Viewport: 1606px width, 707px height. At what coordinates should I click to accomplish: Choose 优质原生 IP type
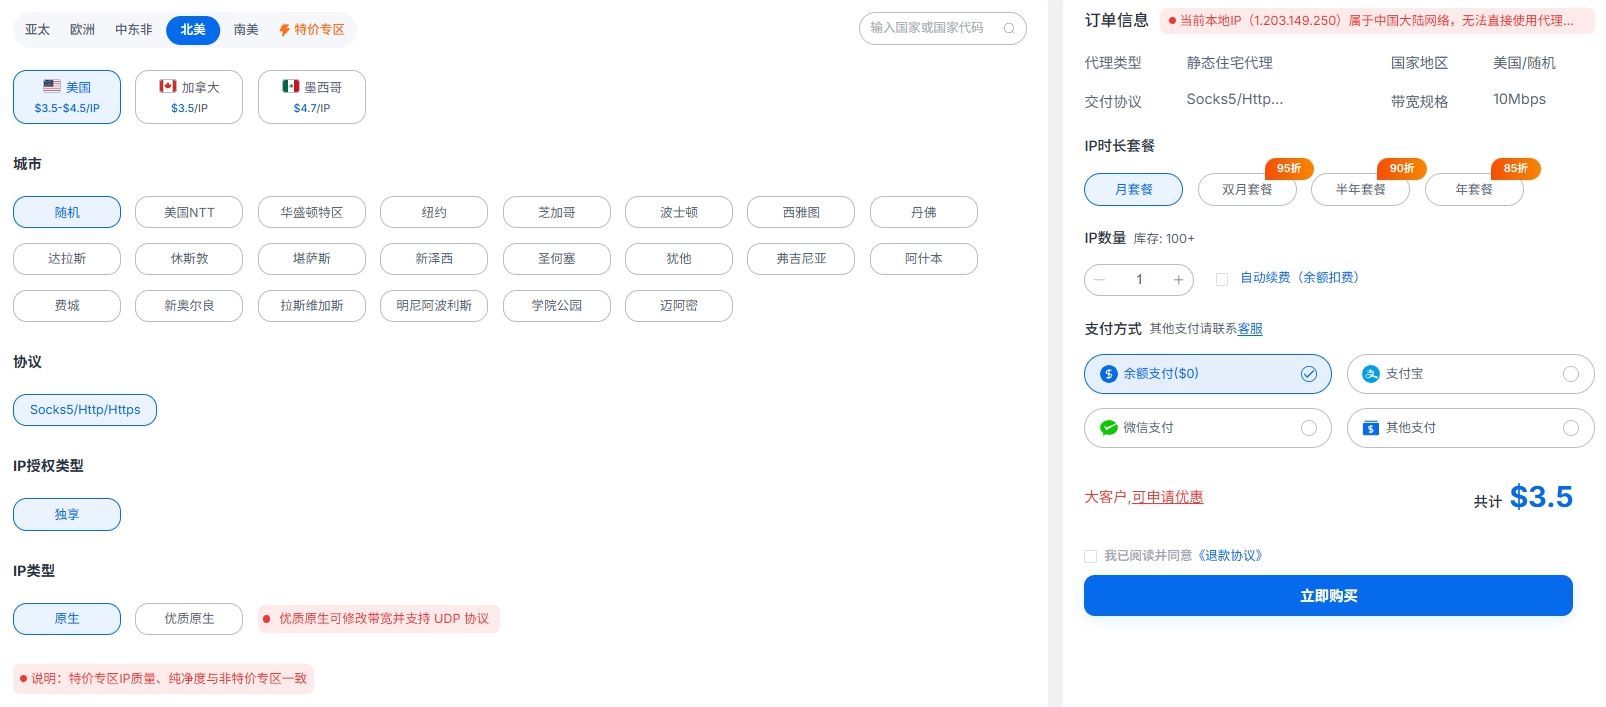pyautogui.click(x=189, y=619)
